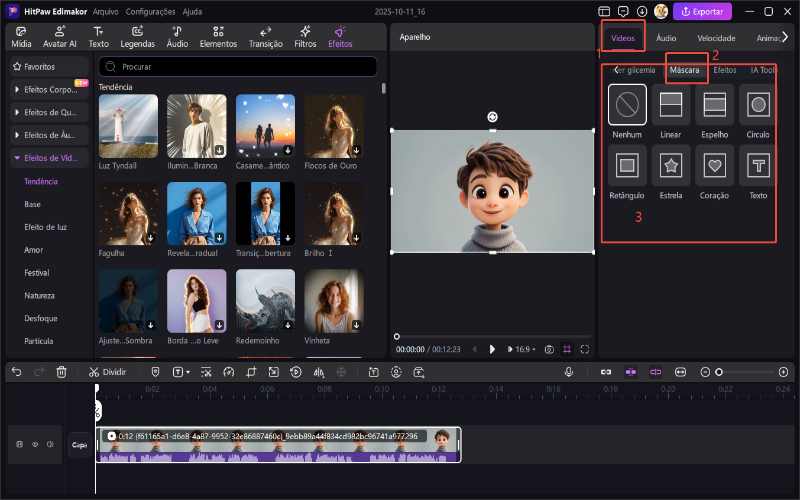
Task: Open the Texto tool panel
Action: [x=98, y=37]
